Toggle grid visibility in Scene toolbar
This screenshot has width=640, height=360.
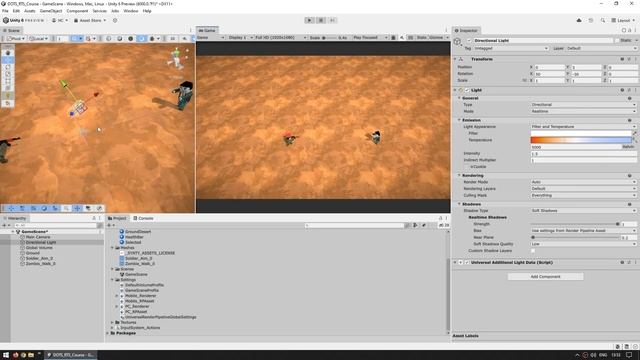tap(75, 38)
